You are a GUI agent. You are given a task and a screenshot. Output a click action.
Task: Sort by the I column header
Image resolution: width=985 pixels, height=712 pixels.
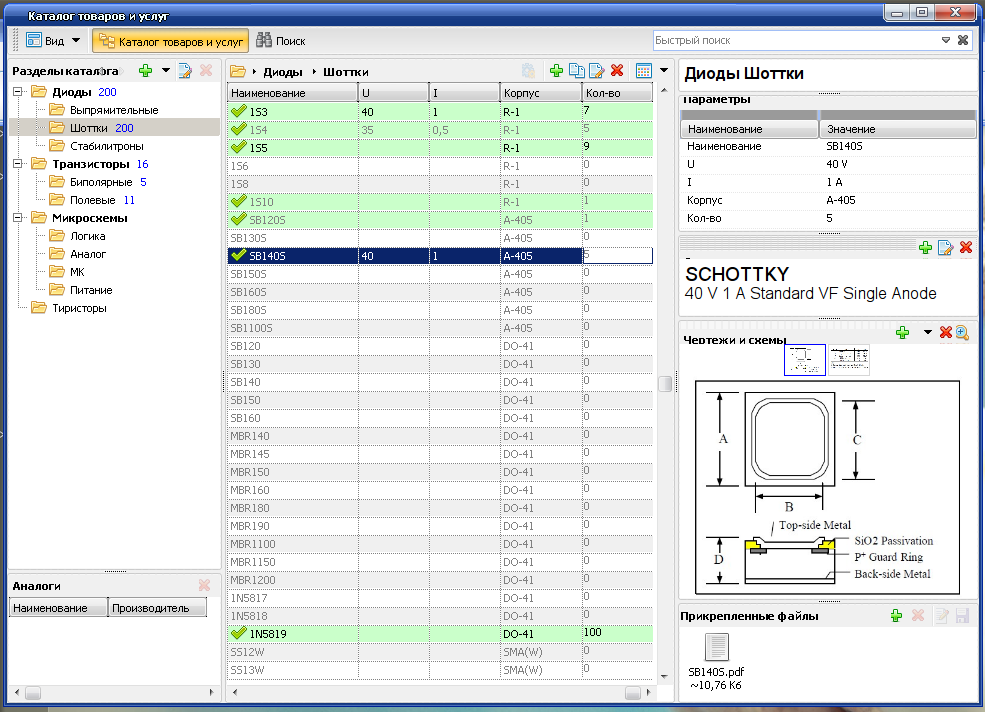click(465, 93)
